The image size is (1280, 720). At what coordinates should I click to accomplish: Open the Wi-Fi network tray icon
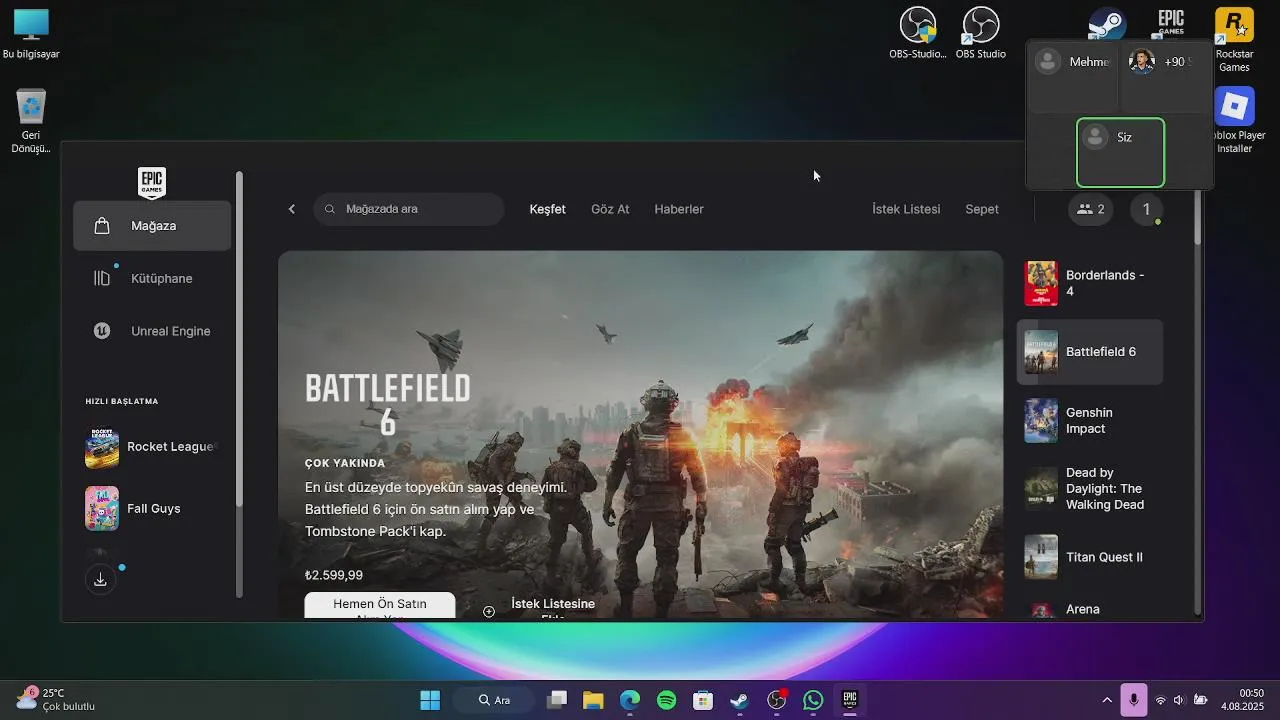[x=1161, y=700]
